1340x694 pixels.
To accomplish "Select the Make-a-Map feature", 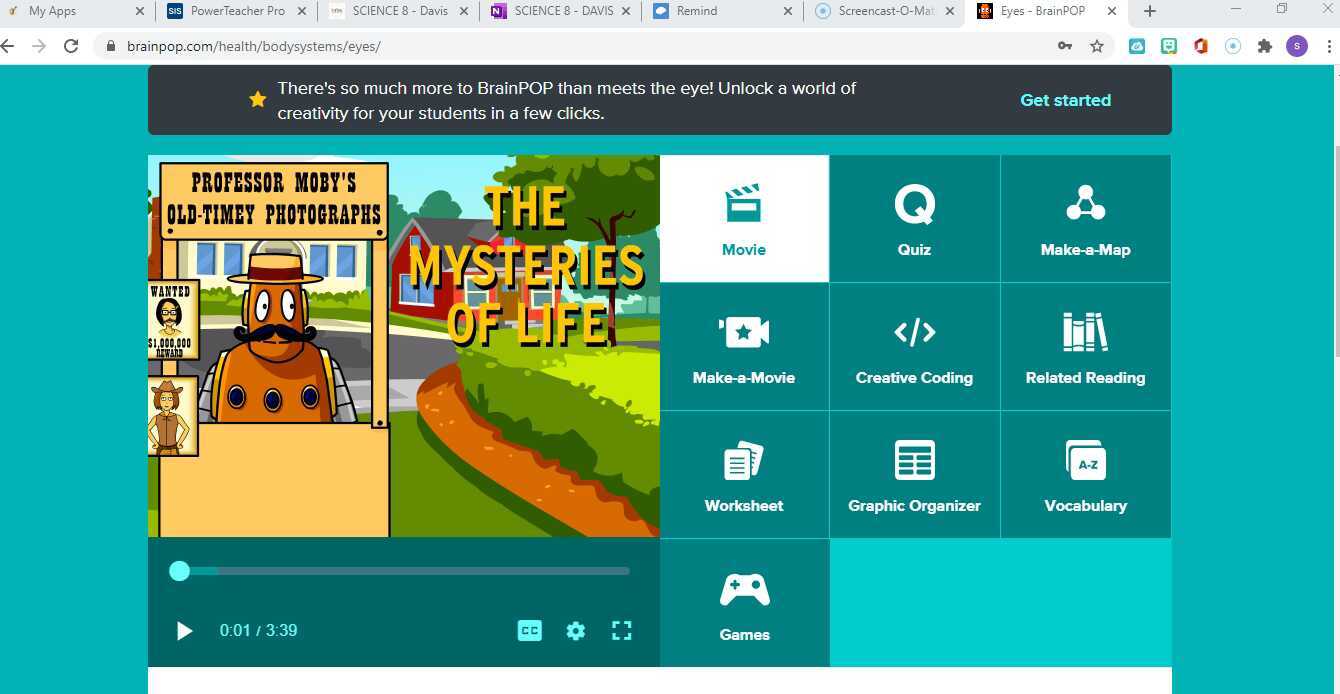I will click(1085, 218).
